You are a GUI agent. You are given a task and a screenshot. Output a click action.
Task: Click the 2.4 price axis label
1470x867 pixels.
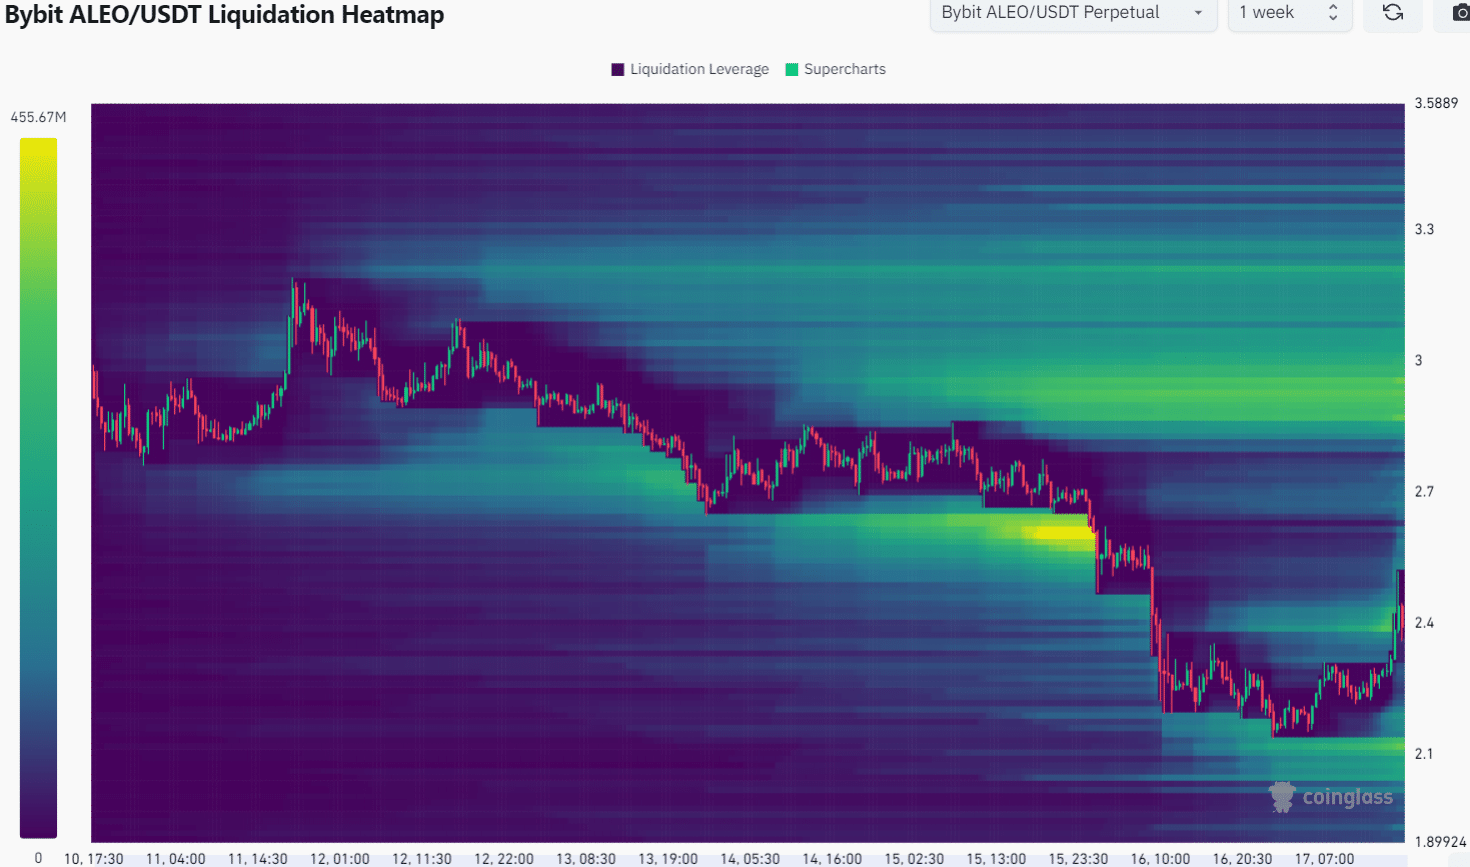[1424, 622]
